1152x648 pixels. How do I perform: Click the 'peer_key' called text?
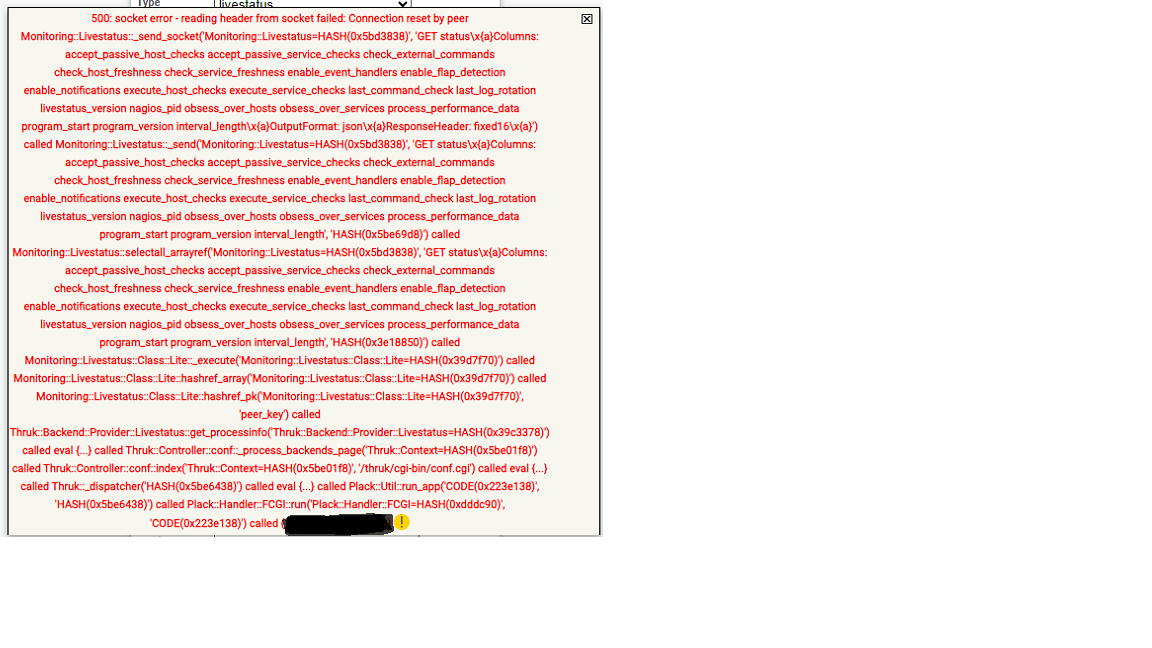(x=279, y=415)
